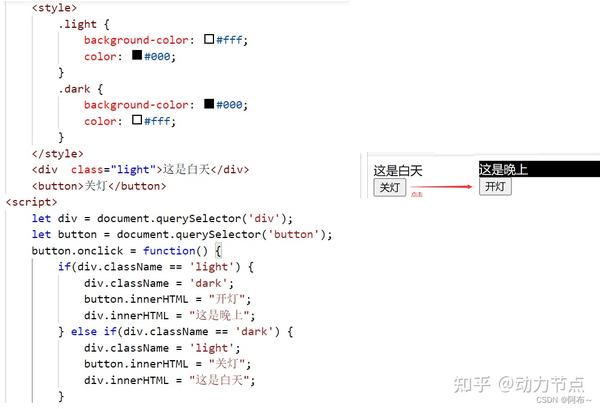Click the red arrow between previews
The image size is (600, 409).
point(442,187)
